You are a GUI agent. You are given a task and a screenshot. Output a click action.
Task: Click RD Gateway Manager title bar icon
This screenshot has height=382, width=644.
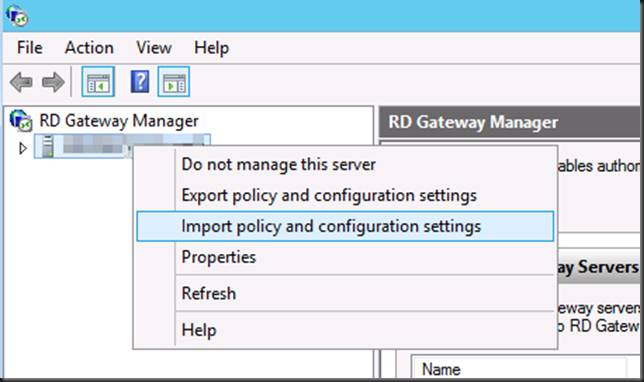coord(17,15)
